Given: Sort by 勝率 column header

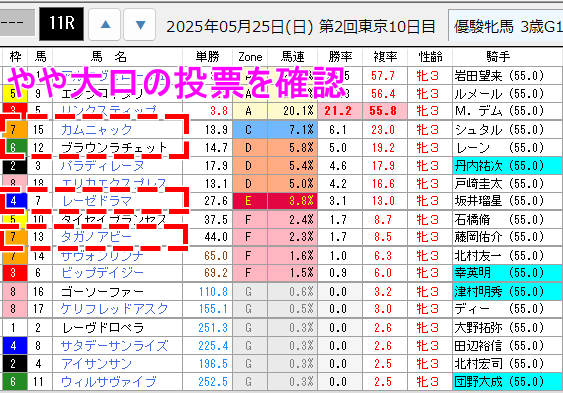Looking at the screenshot, I should click(340, 57).
